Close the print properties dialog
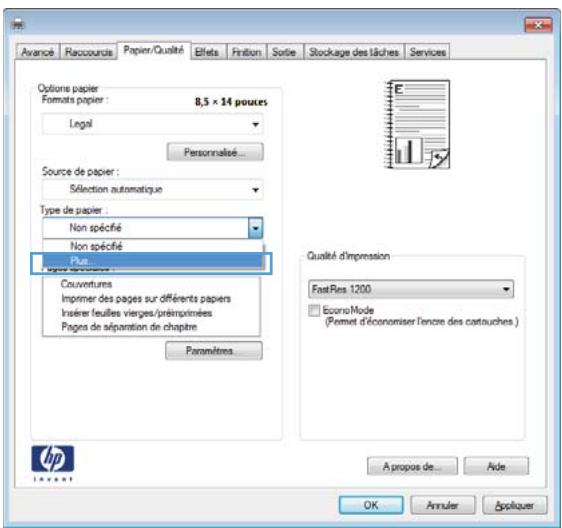The width and height of the screenshot is (562, 528). (538, 25)
